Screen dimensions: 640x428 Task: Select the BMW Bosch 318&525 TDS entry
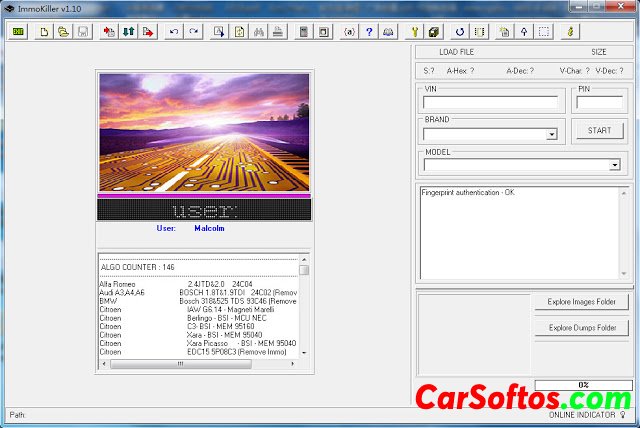[x=198, y=301]
